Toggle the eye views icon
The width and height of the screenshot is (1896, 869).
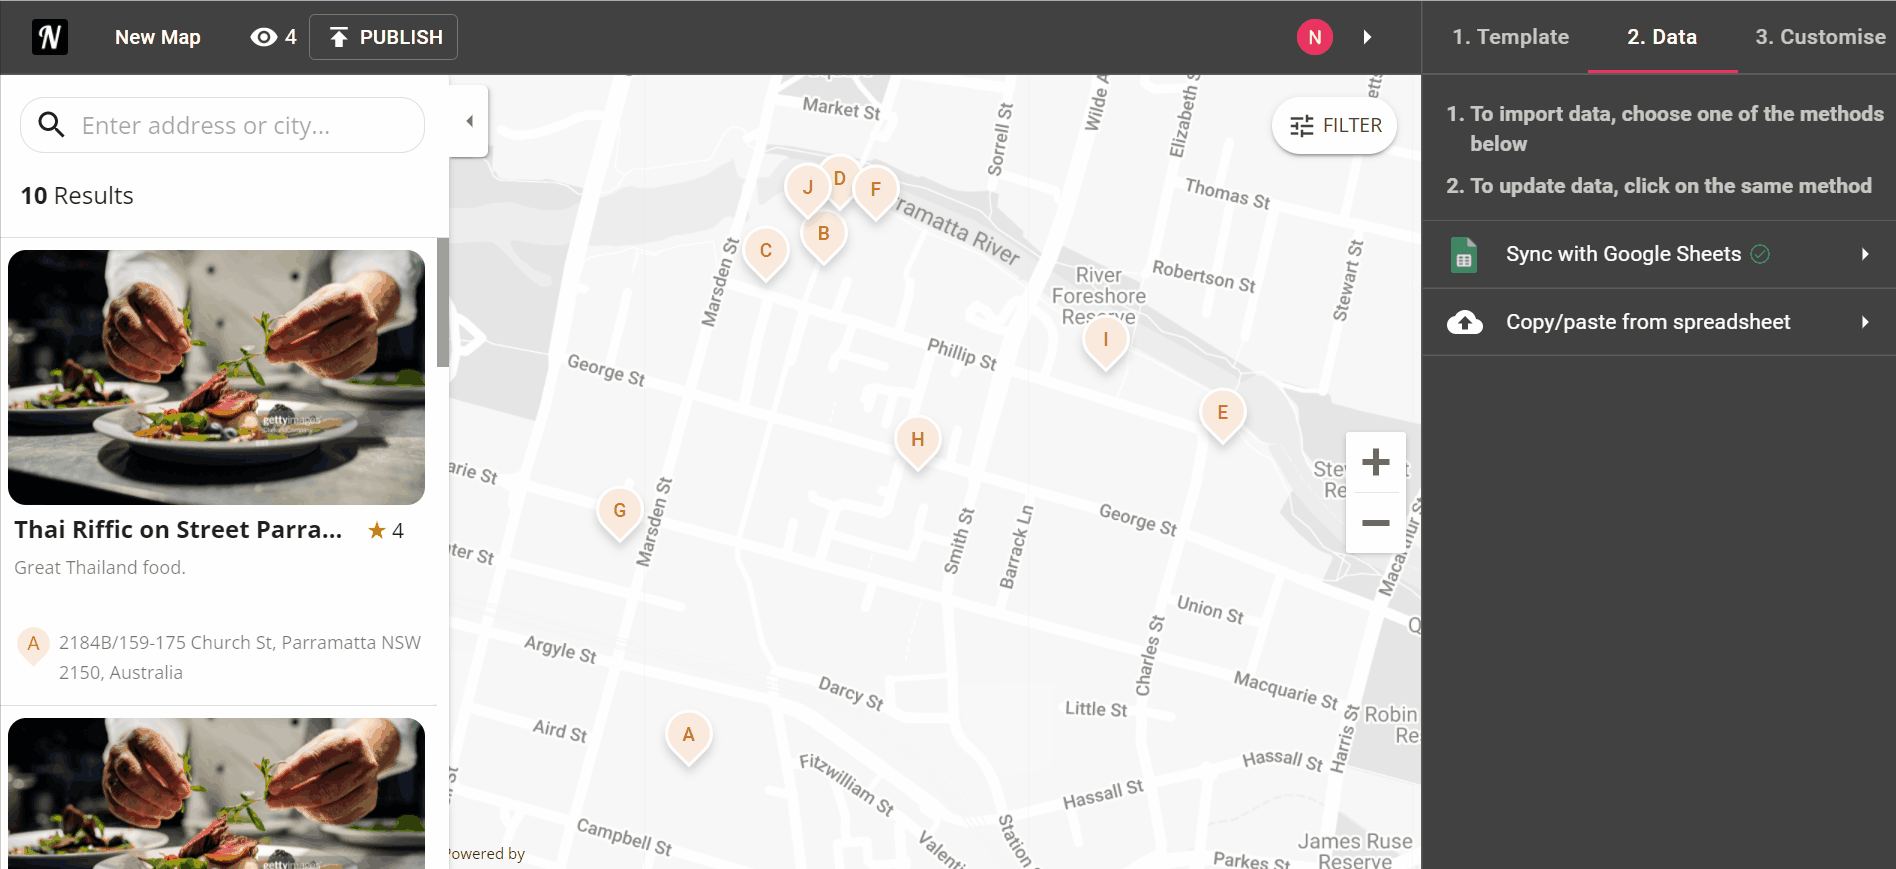pos(263,37)
